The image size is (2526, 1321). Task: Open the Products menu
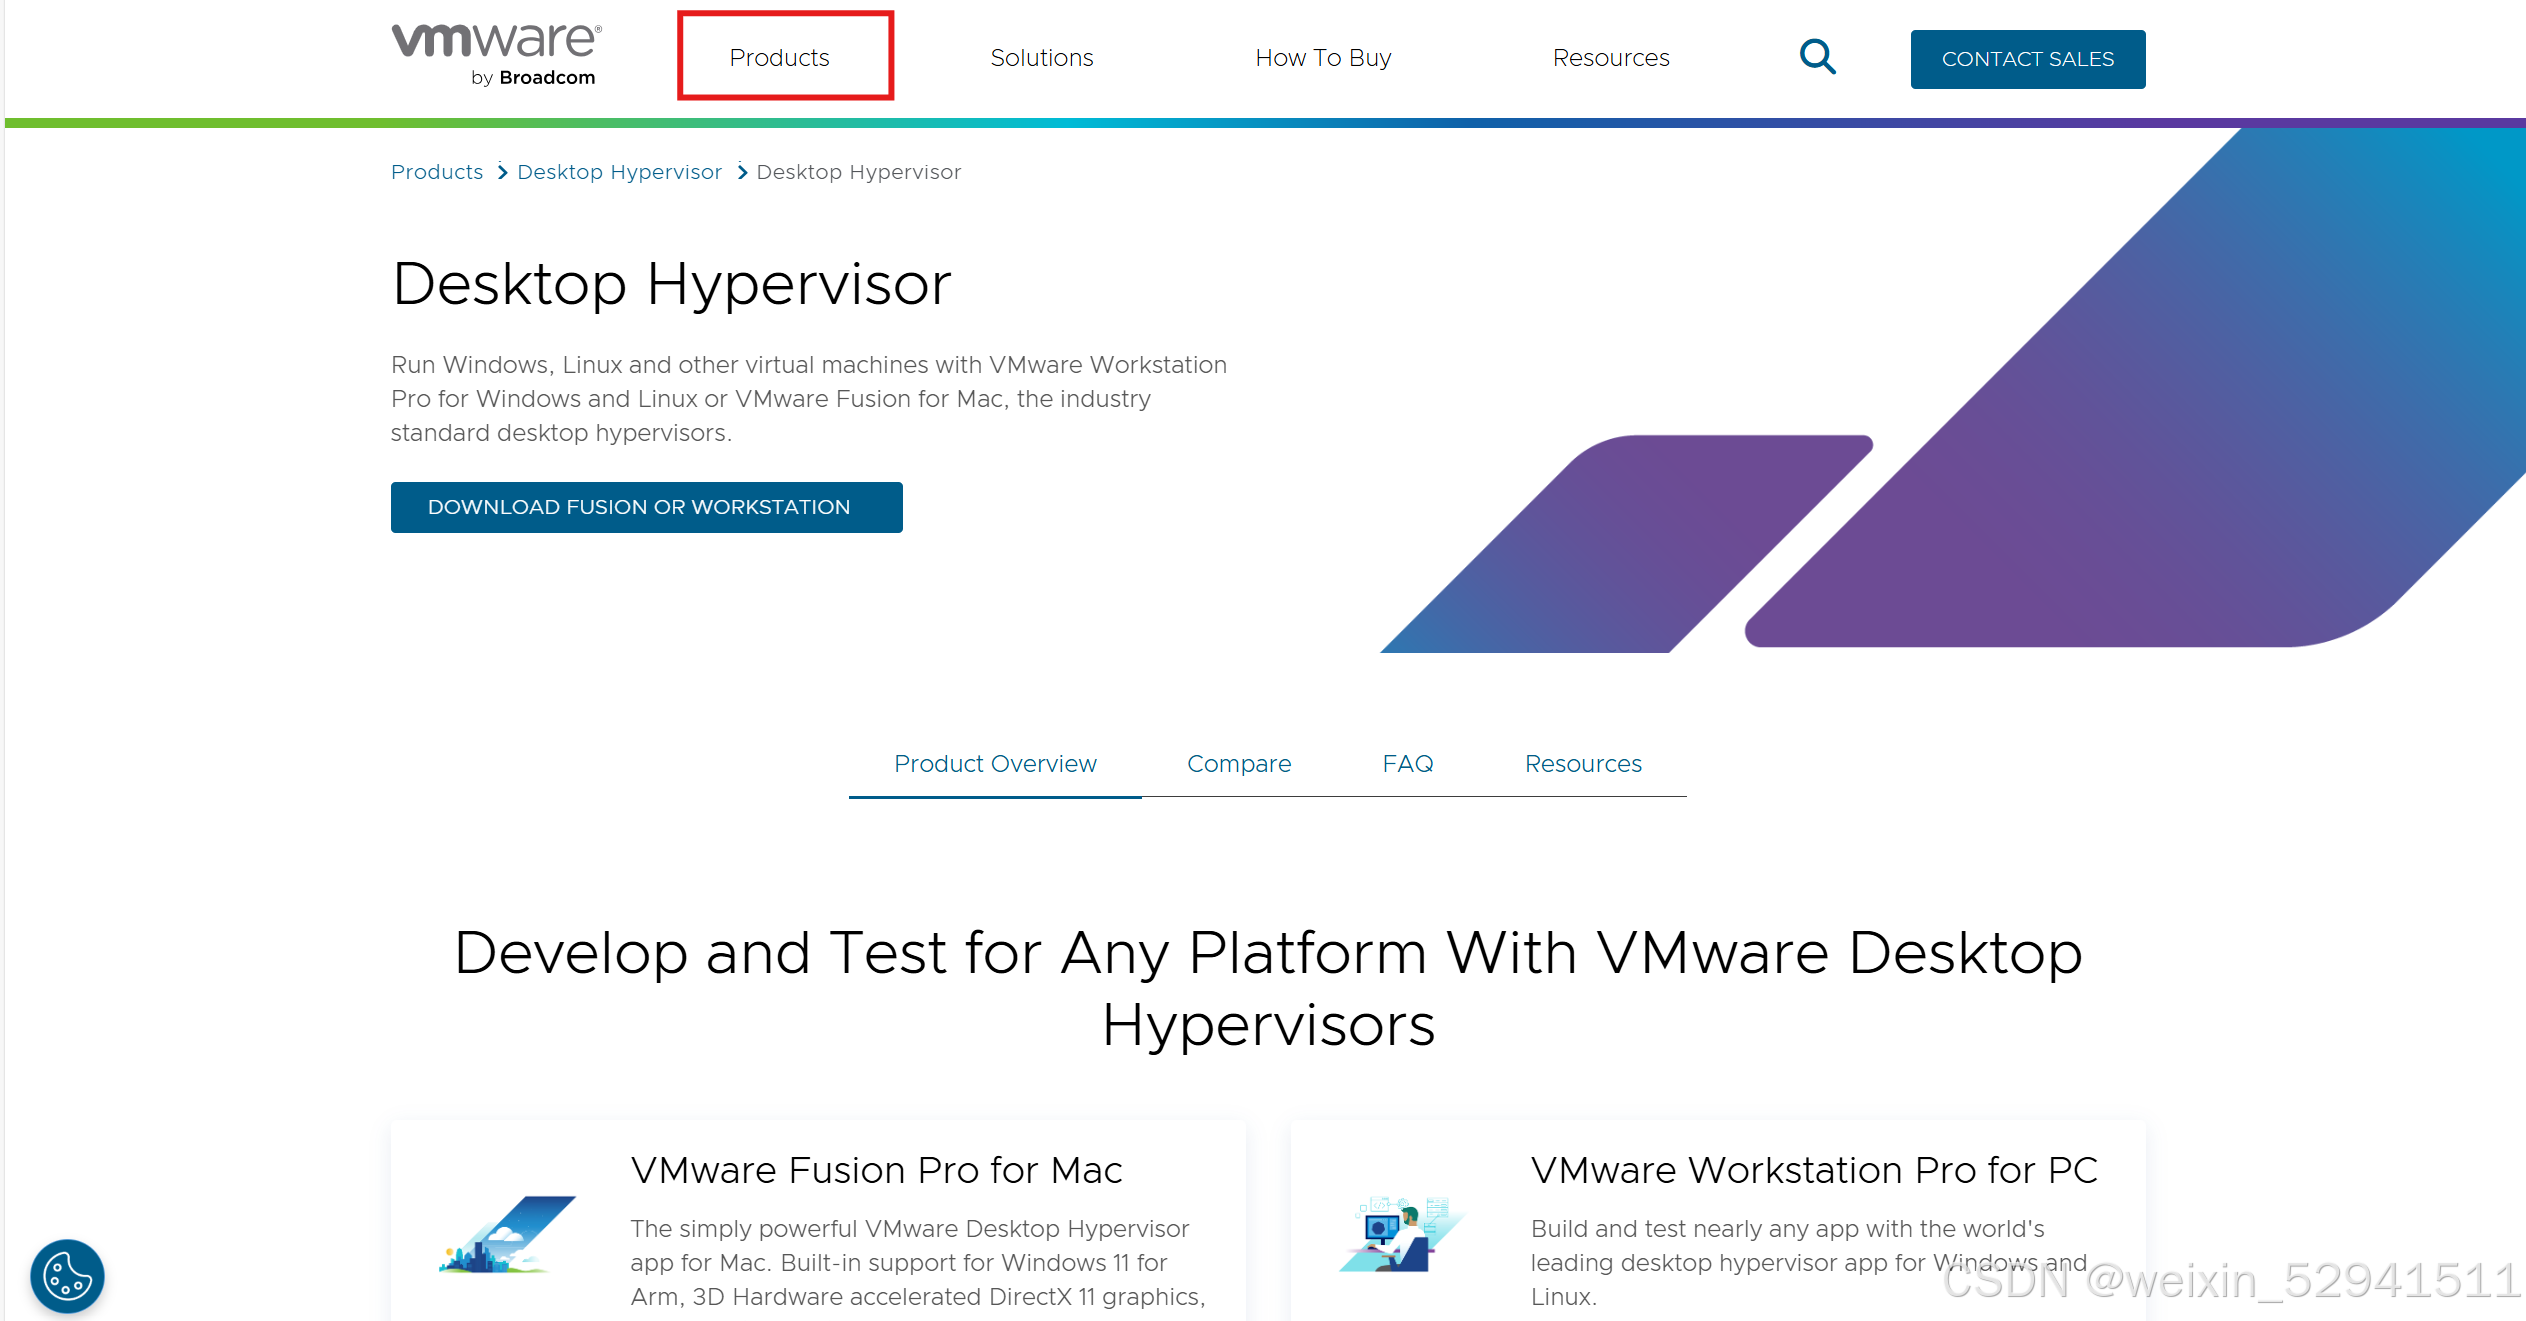tap(780, 57)
